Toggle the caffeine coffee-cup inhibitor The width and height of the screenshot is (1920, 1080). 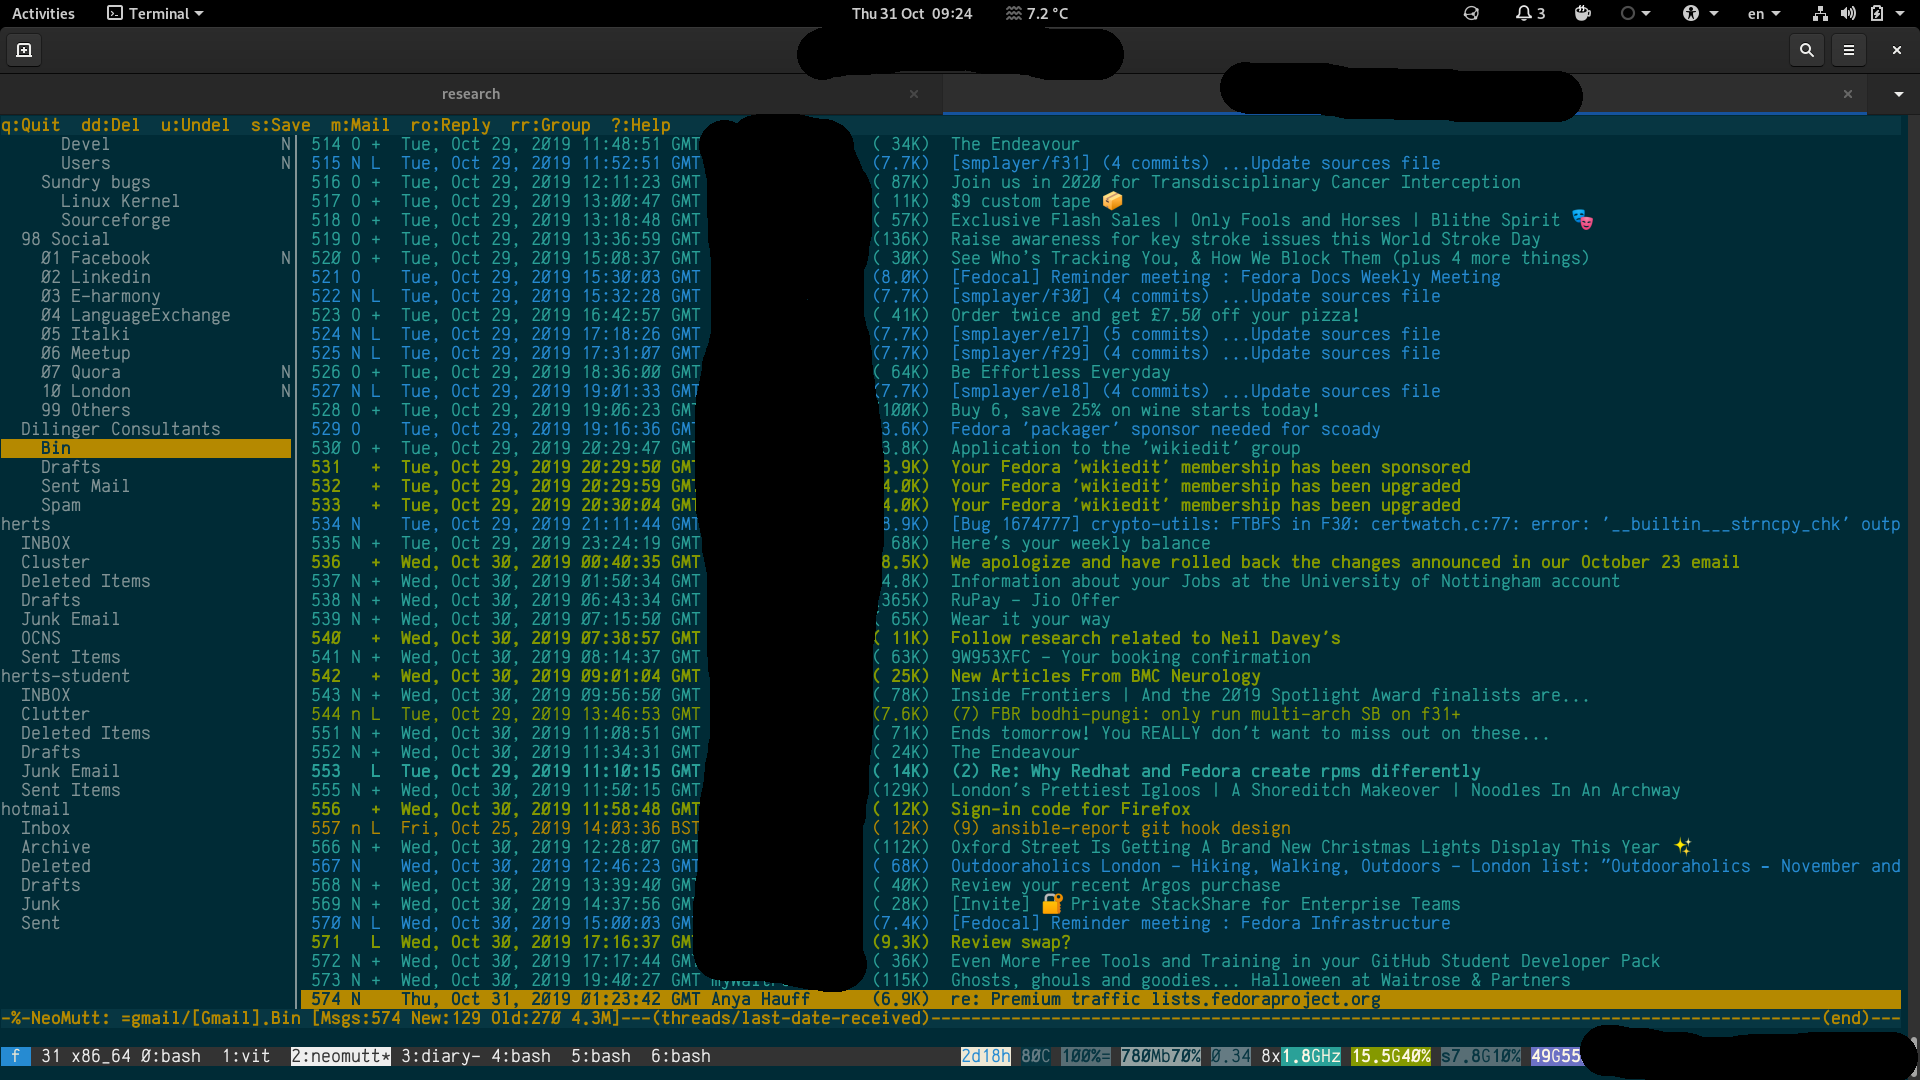(1582, 14)
